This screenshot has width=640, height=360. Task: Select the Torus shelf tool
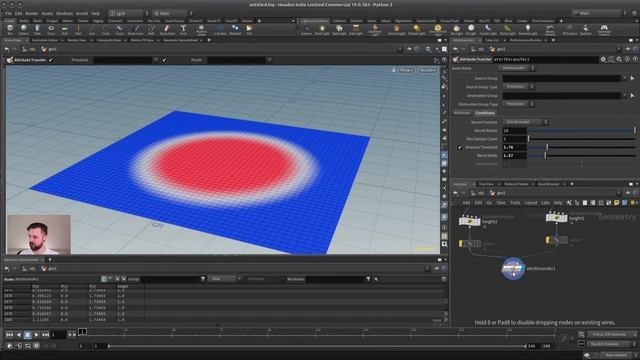tap(51, 29)
